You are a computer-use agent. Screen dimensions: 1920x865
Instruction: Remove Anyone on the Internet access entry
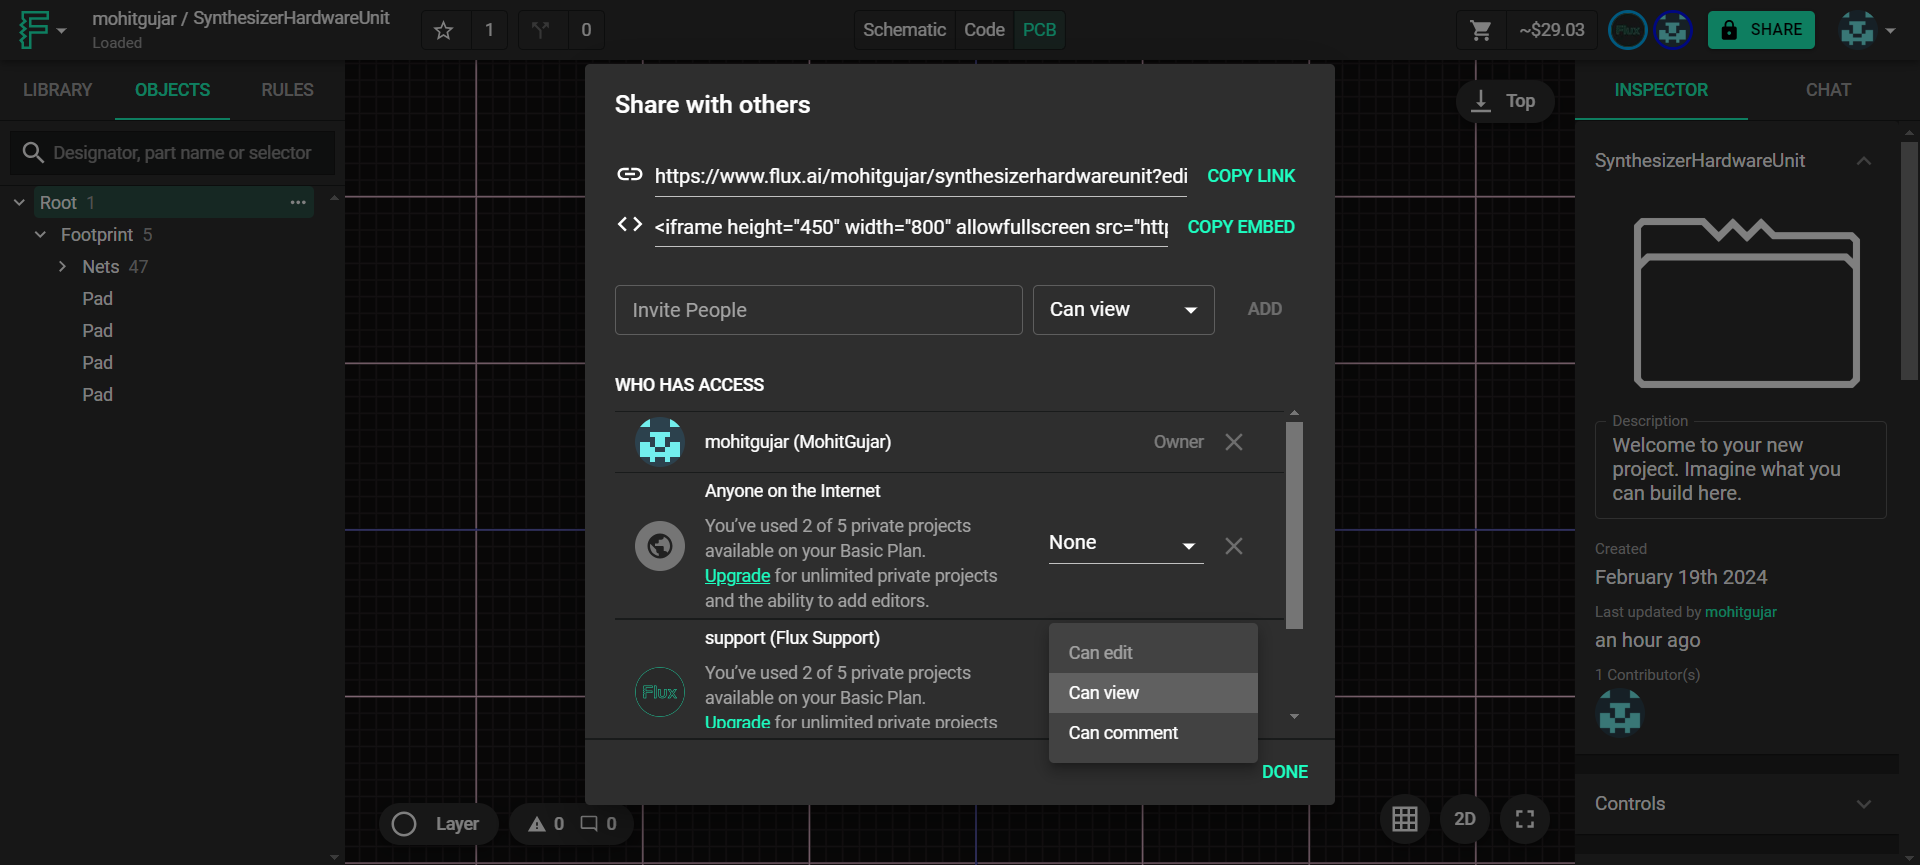point(1234,546)
